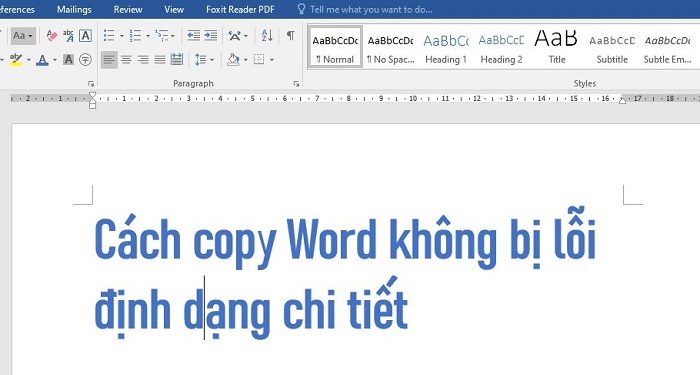The height and width of the screenshot is (375, 700).
Task: Click the word "Word" in the heading
Action: 332,239
